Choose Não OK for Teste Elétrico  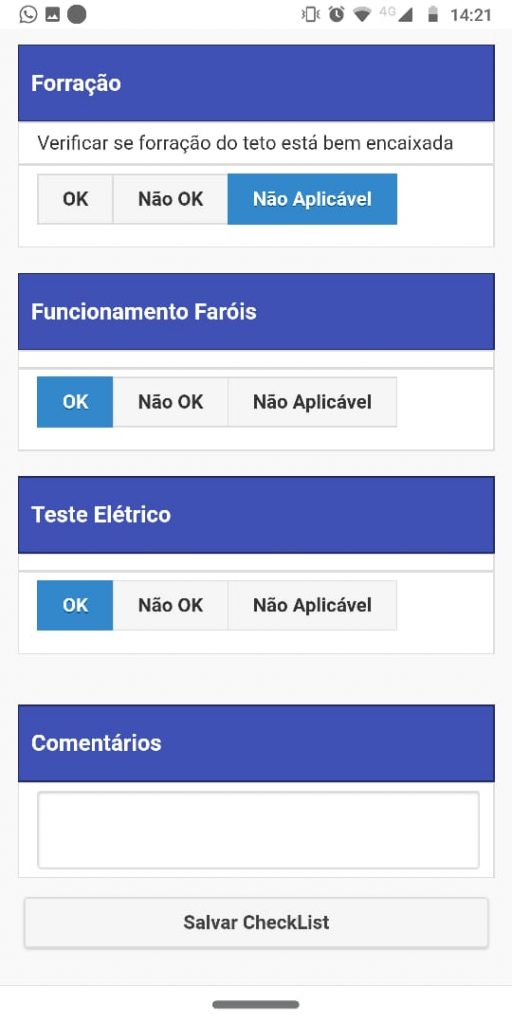[170, 605]
